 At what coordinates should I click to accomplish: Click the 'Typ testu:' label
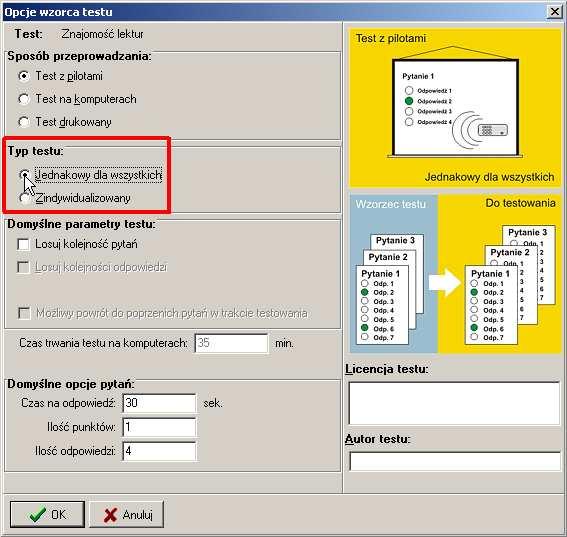point(35,151)
